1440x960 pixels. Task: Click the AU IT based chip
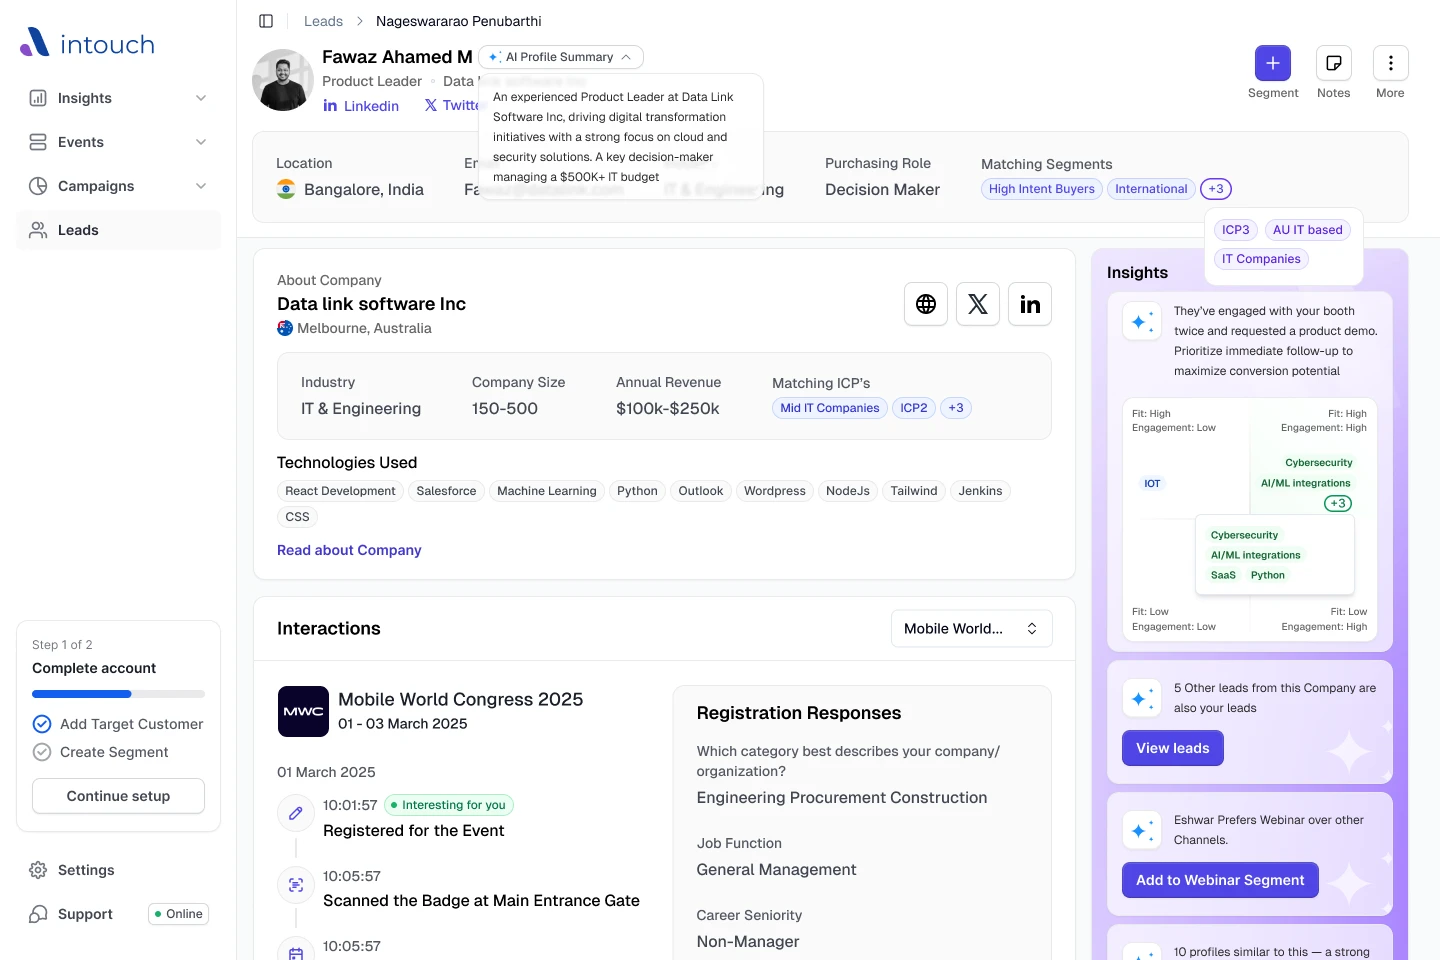point(1308,230)
